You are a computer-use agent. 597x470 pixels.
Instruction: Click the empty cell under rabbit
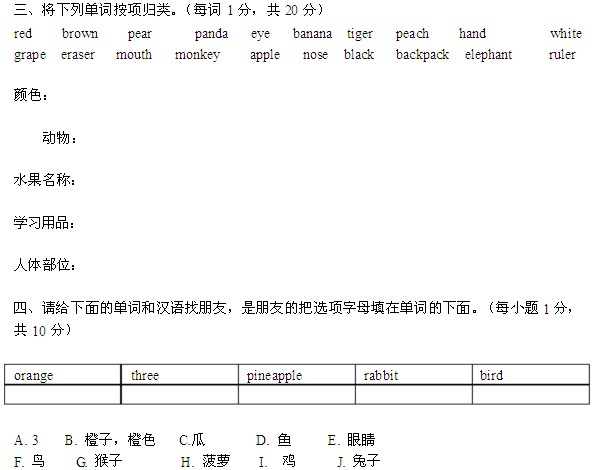pos(414,394)
